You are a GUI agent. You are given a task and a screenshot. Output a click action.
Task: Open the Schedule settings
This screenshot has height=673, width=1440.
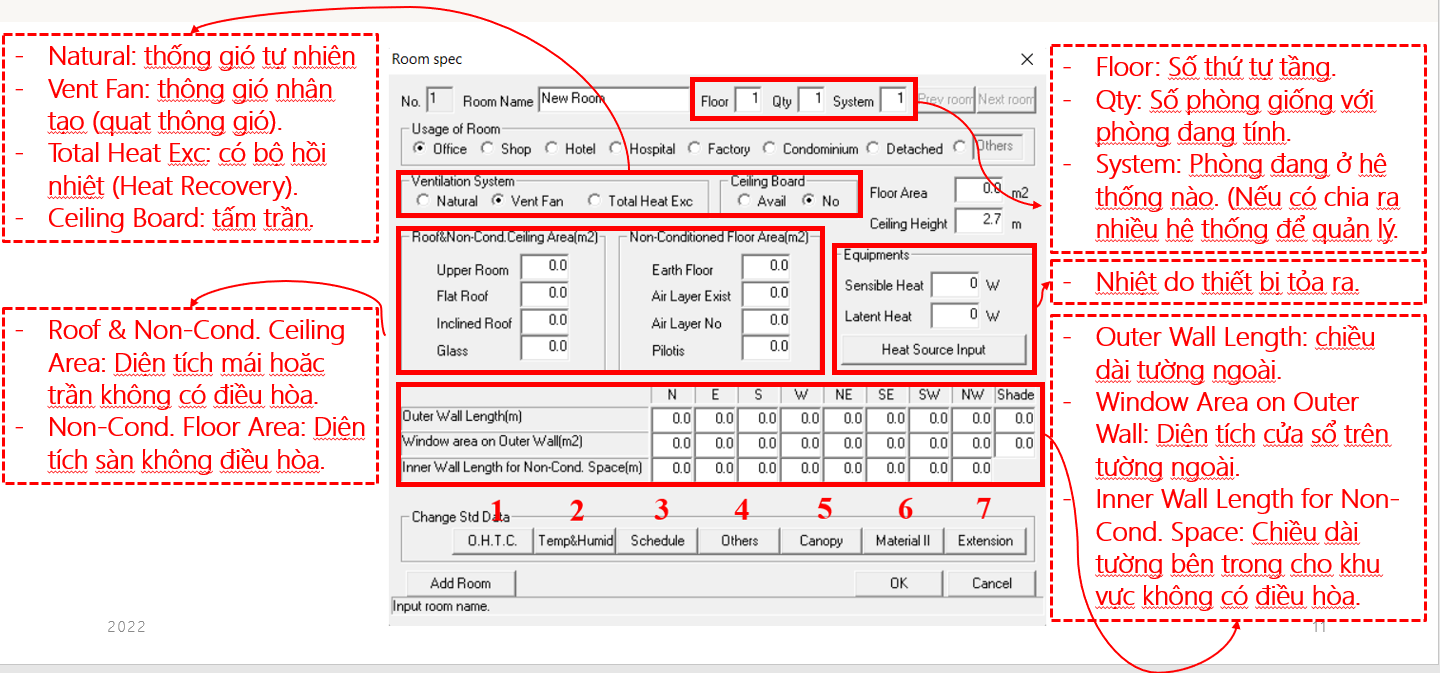coord(657,541)
